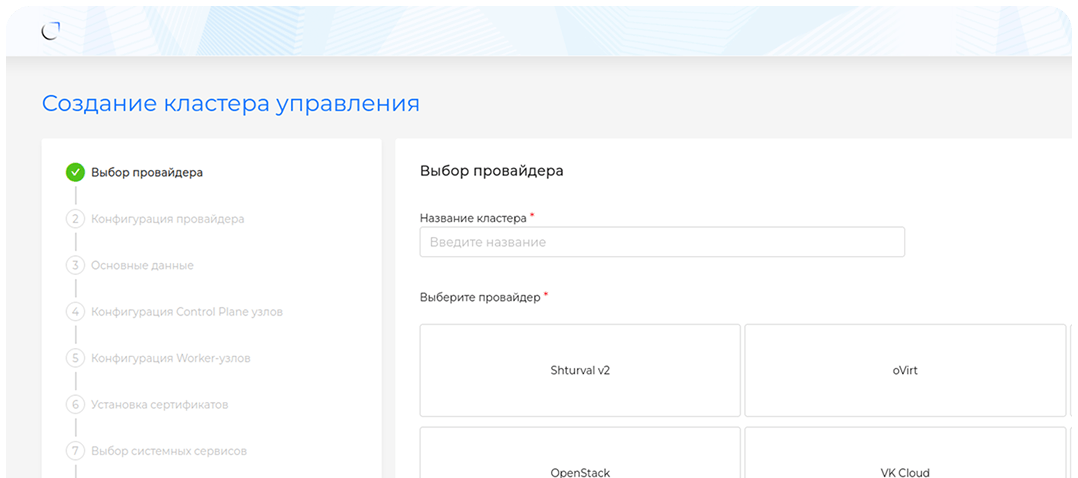1078x478 pixels.
Task: Select "Конфигурация Control Plane узлов" step
Action: (187, 312)
